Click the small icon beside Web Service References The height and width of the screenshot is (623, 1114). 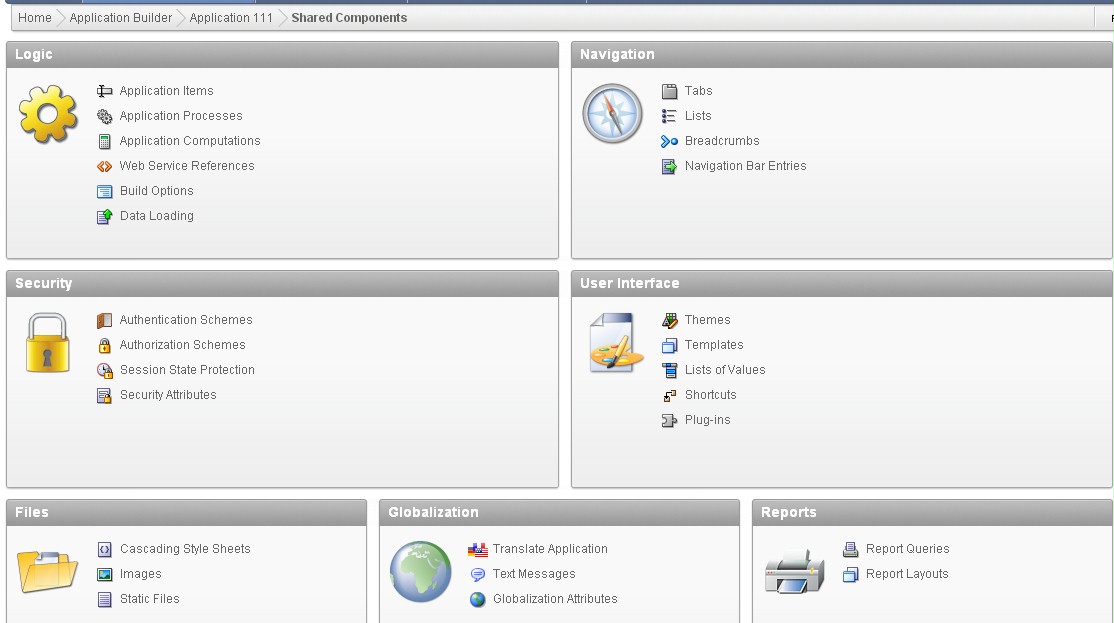tap(104, 166)
